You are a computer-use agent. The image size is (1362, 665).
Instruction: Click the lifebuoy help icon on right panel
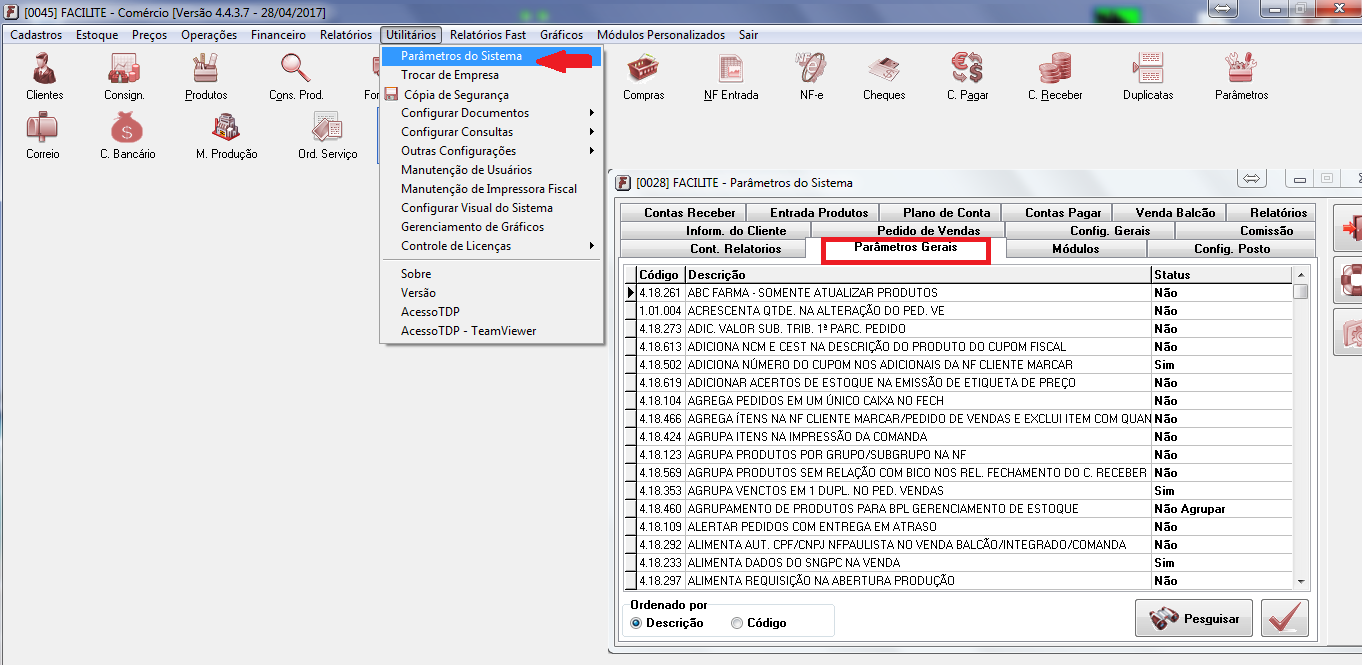(1349, 281)
